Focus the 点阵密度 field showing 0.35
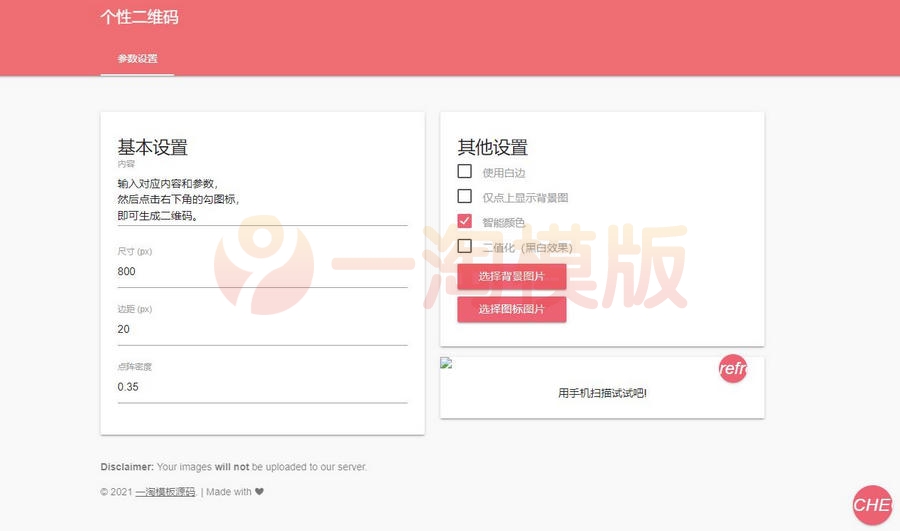 coord(262,387)
